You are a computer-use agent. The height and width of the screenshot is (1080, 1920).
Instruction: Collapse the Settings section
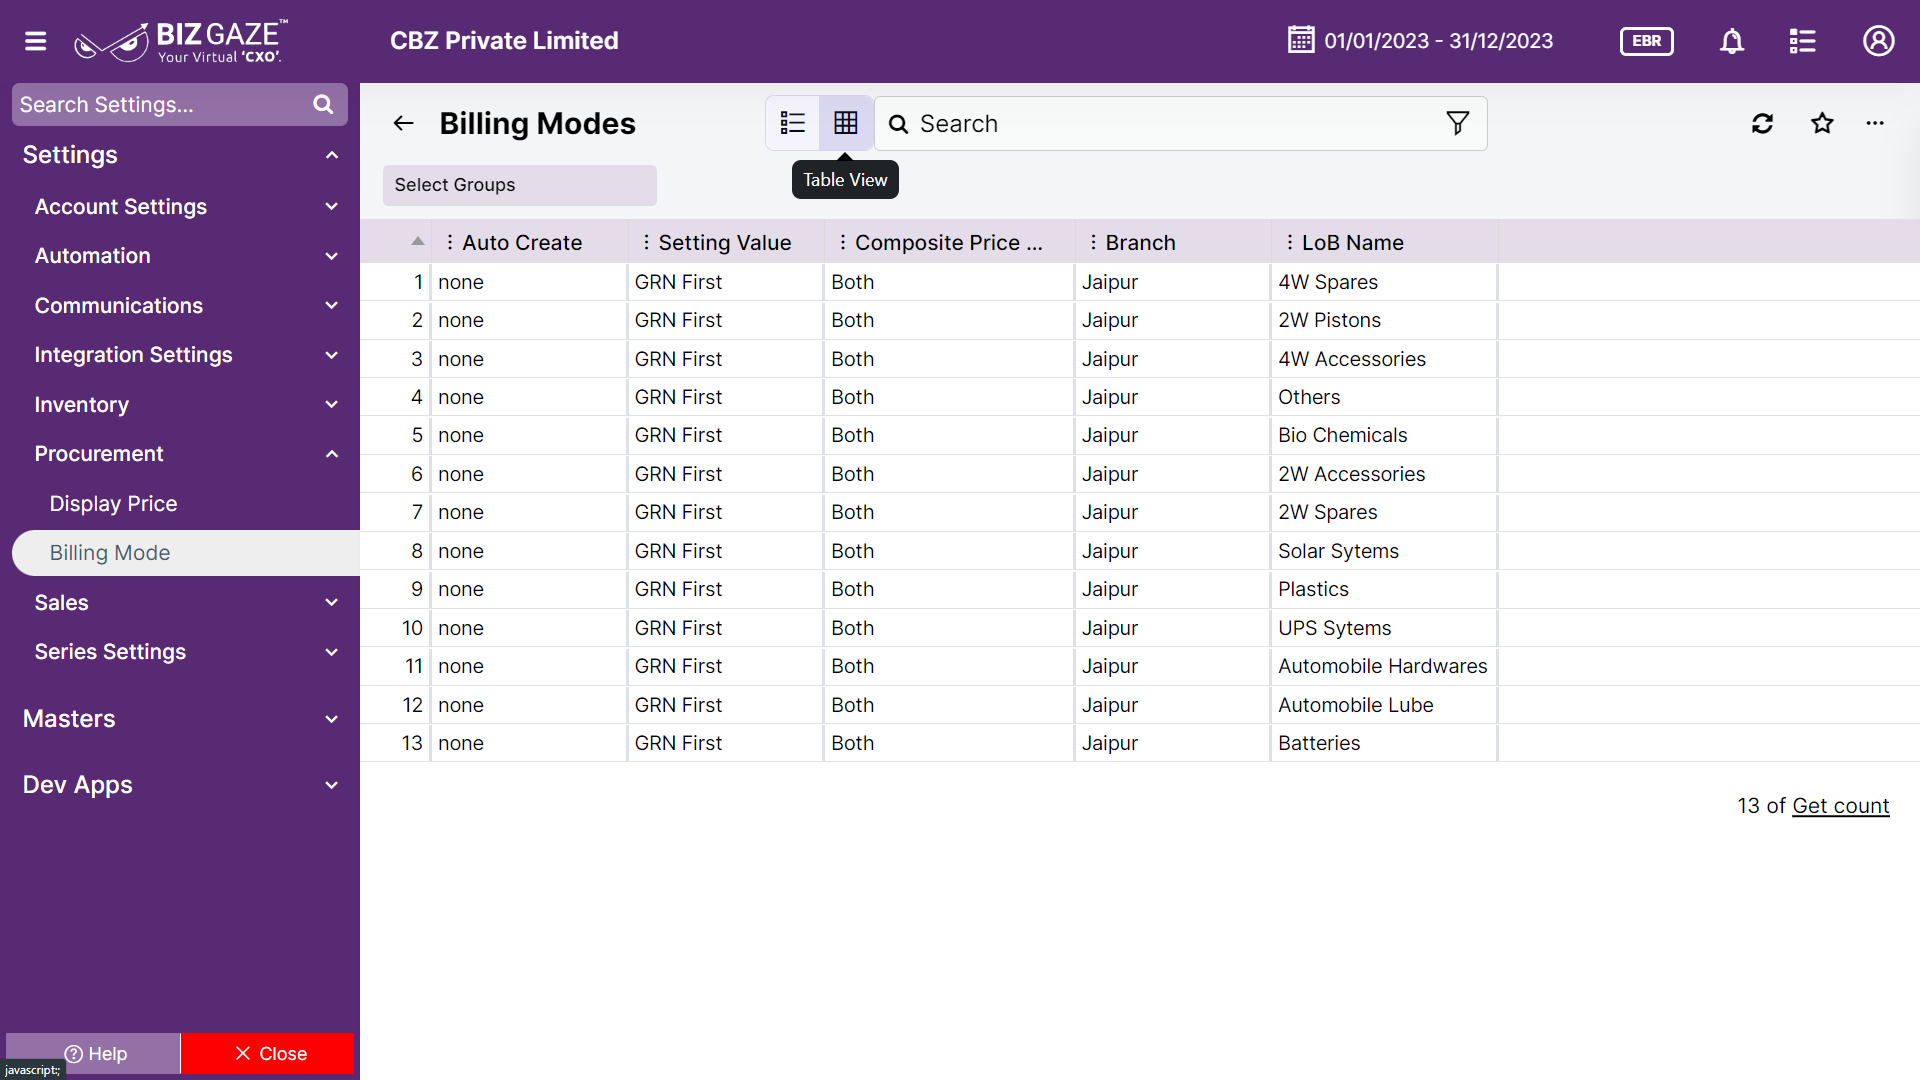(332, 155)
